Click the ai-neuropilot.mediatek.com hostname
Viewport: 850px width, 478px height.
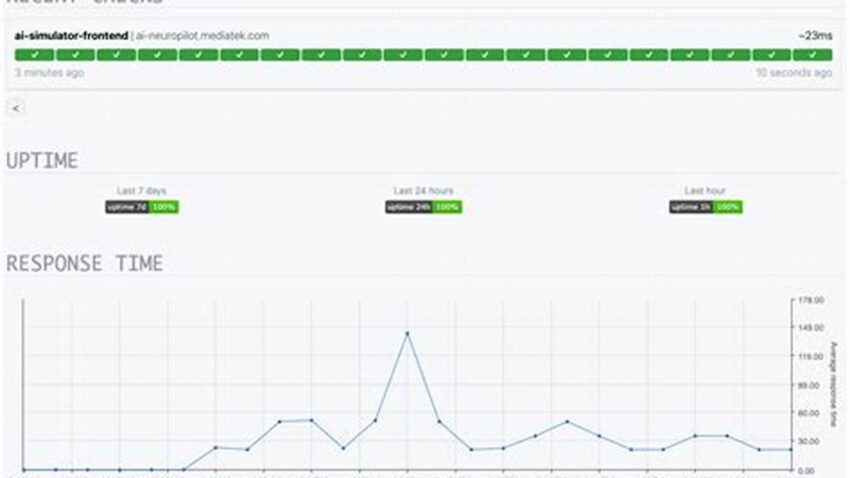pos(202,36)
